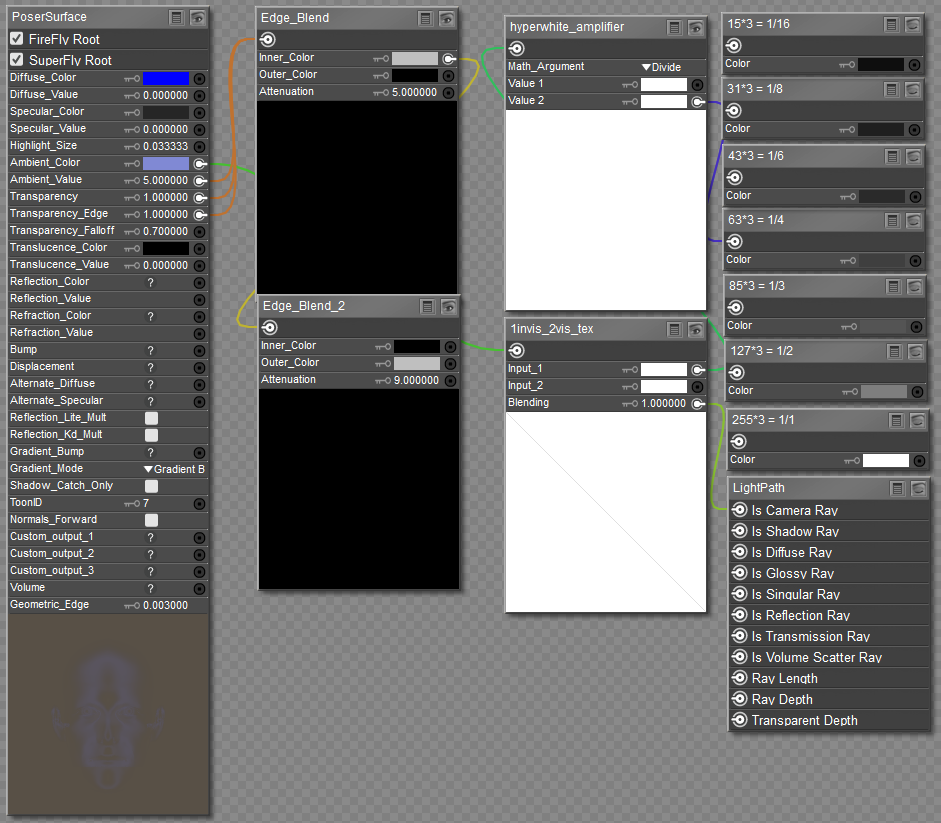This screenshot has height=823, width=941.
Task: Enable the Shadow_Catch_Only checkbox
Action: 152,486
